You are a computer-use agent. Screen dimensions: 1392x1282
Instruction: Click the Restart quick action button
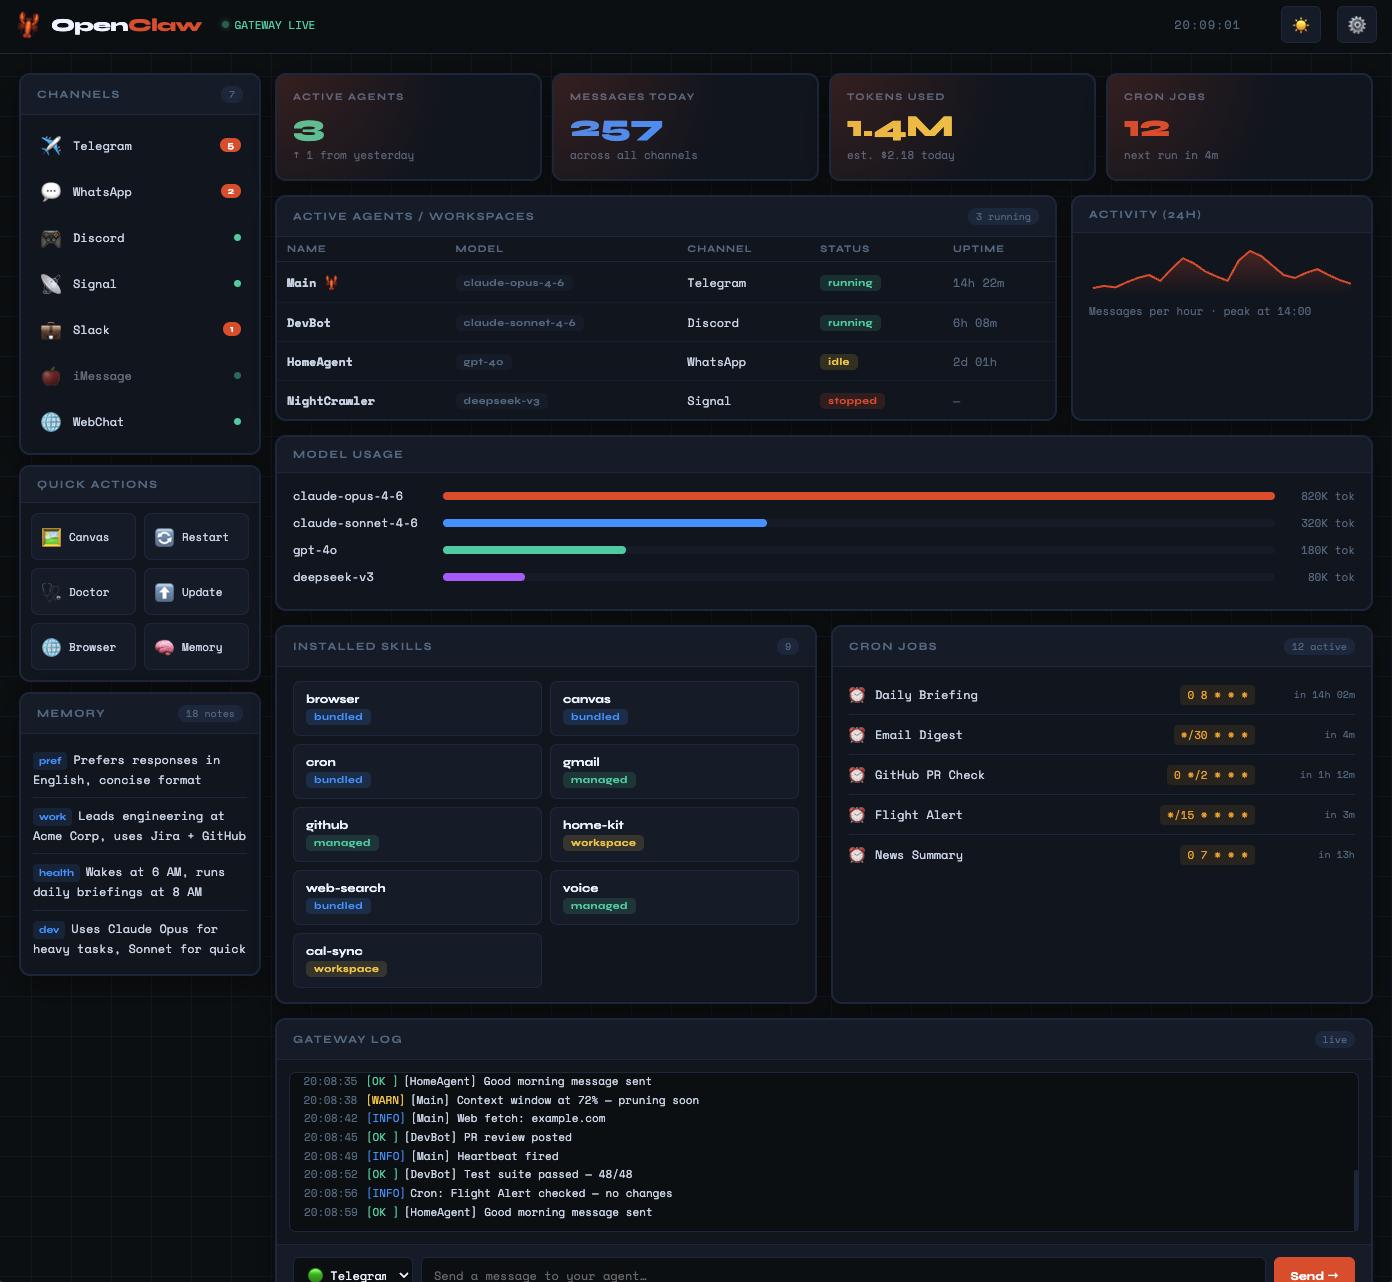click(x=196, y=537)
